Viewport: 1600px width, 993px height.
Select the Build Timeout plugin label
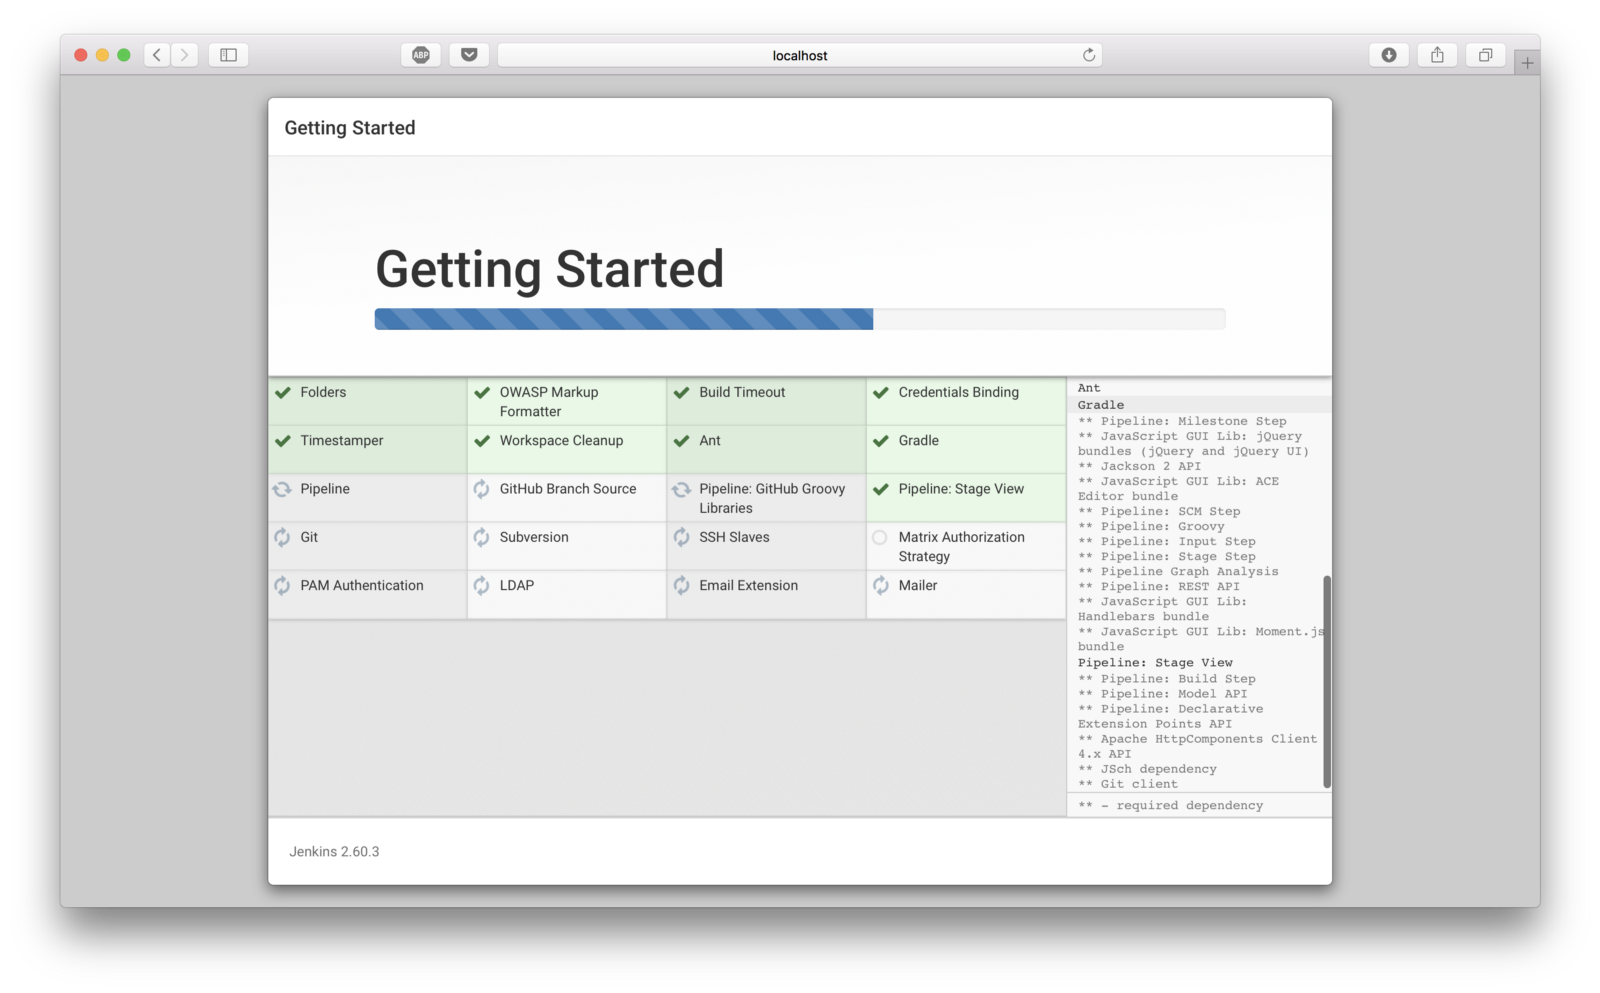click(742, 393)
